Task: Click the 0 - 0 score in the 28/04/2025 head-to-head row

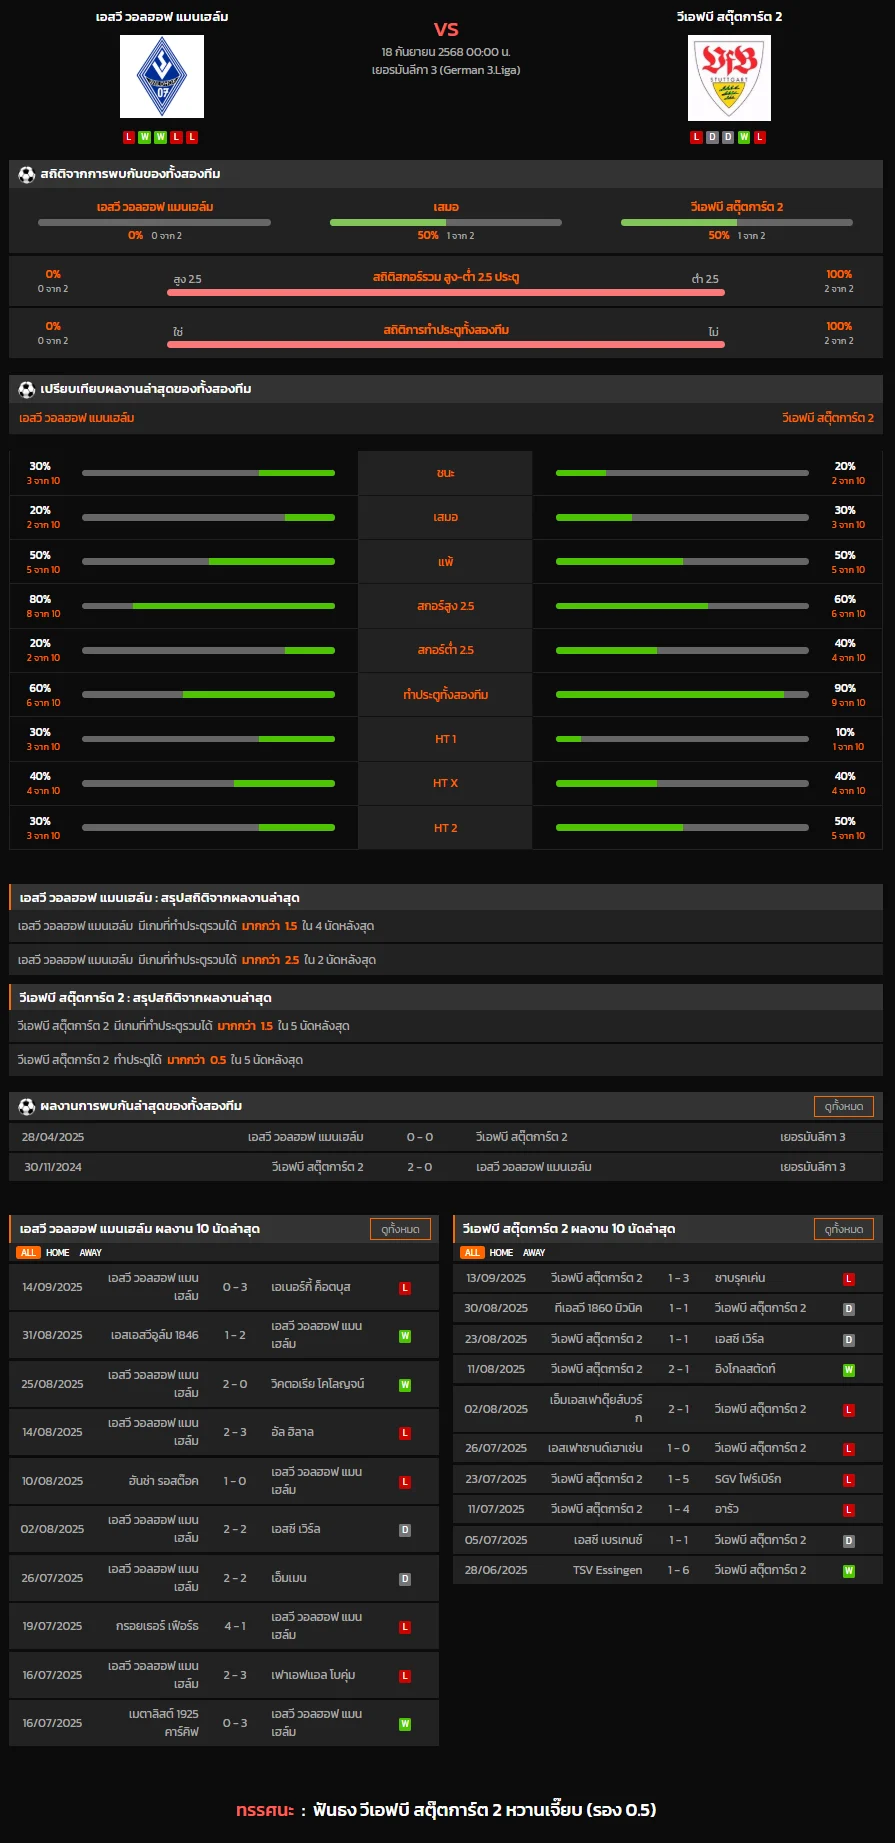Action: point(420,1137)
